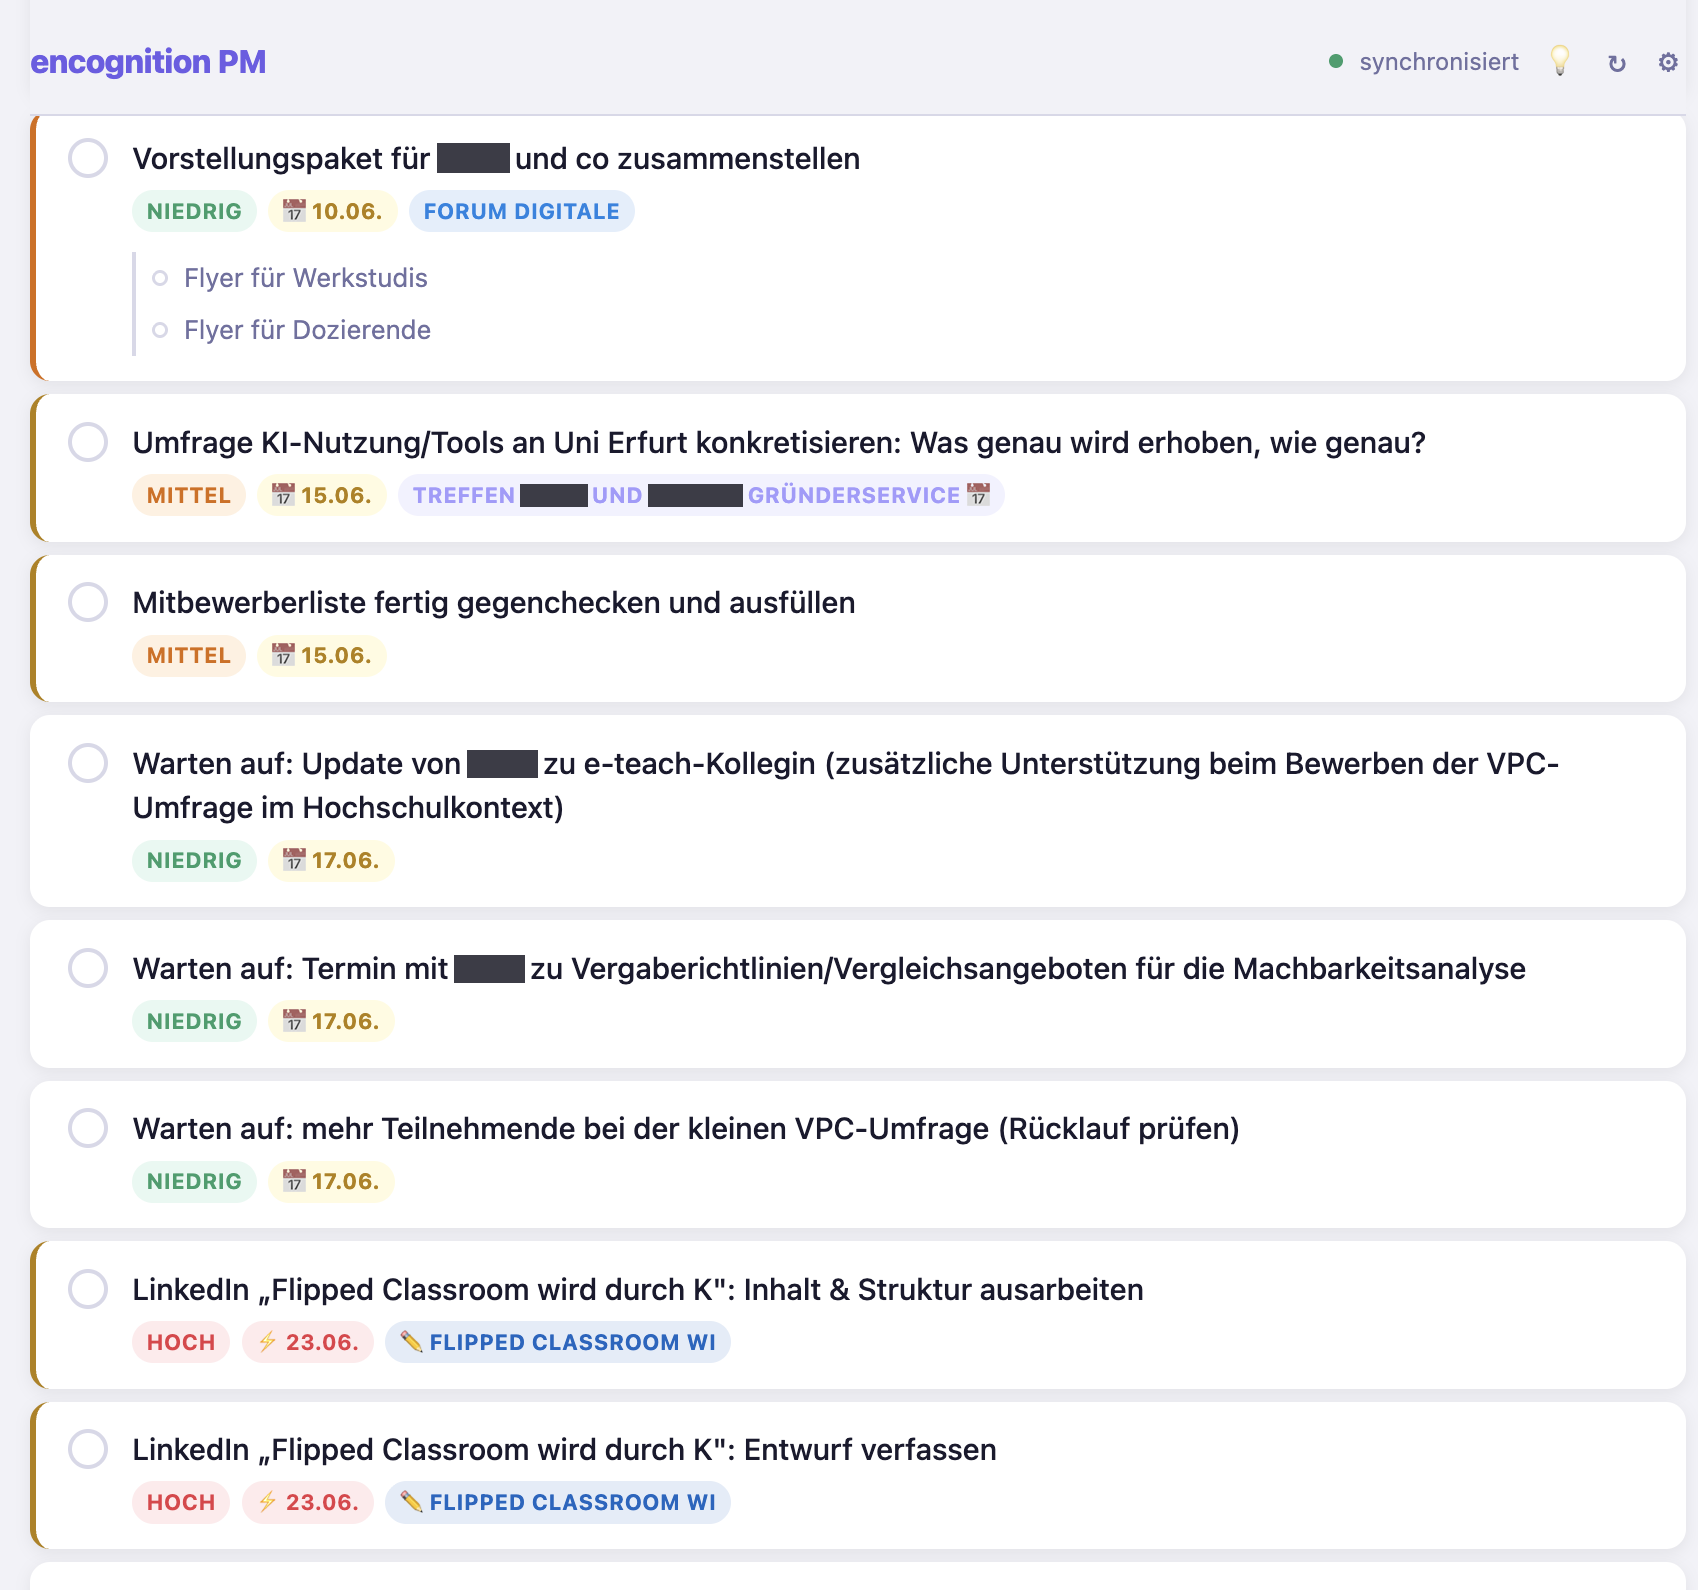Click NIEDRIG badge on e-teach-Kollegin task
The height and width of the screenshot is (1590, 1698).
click(194, 860)
